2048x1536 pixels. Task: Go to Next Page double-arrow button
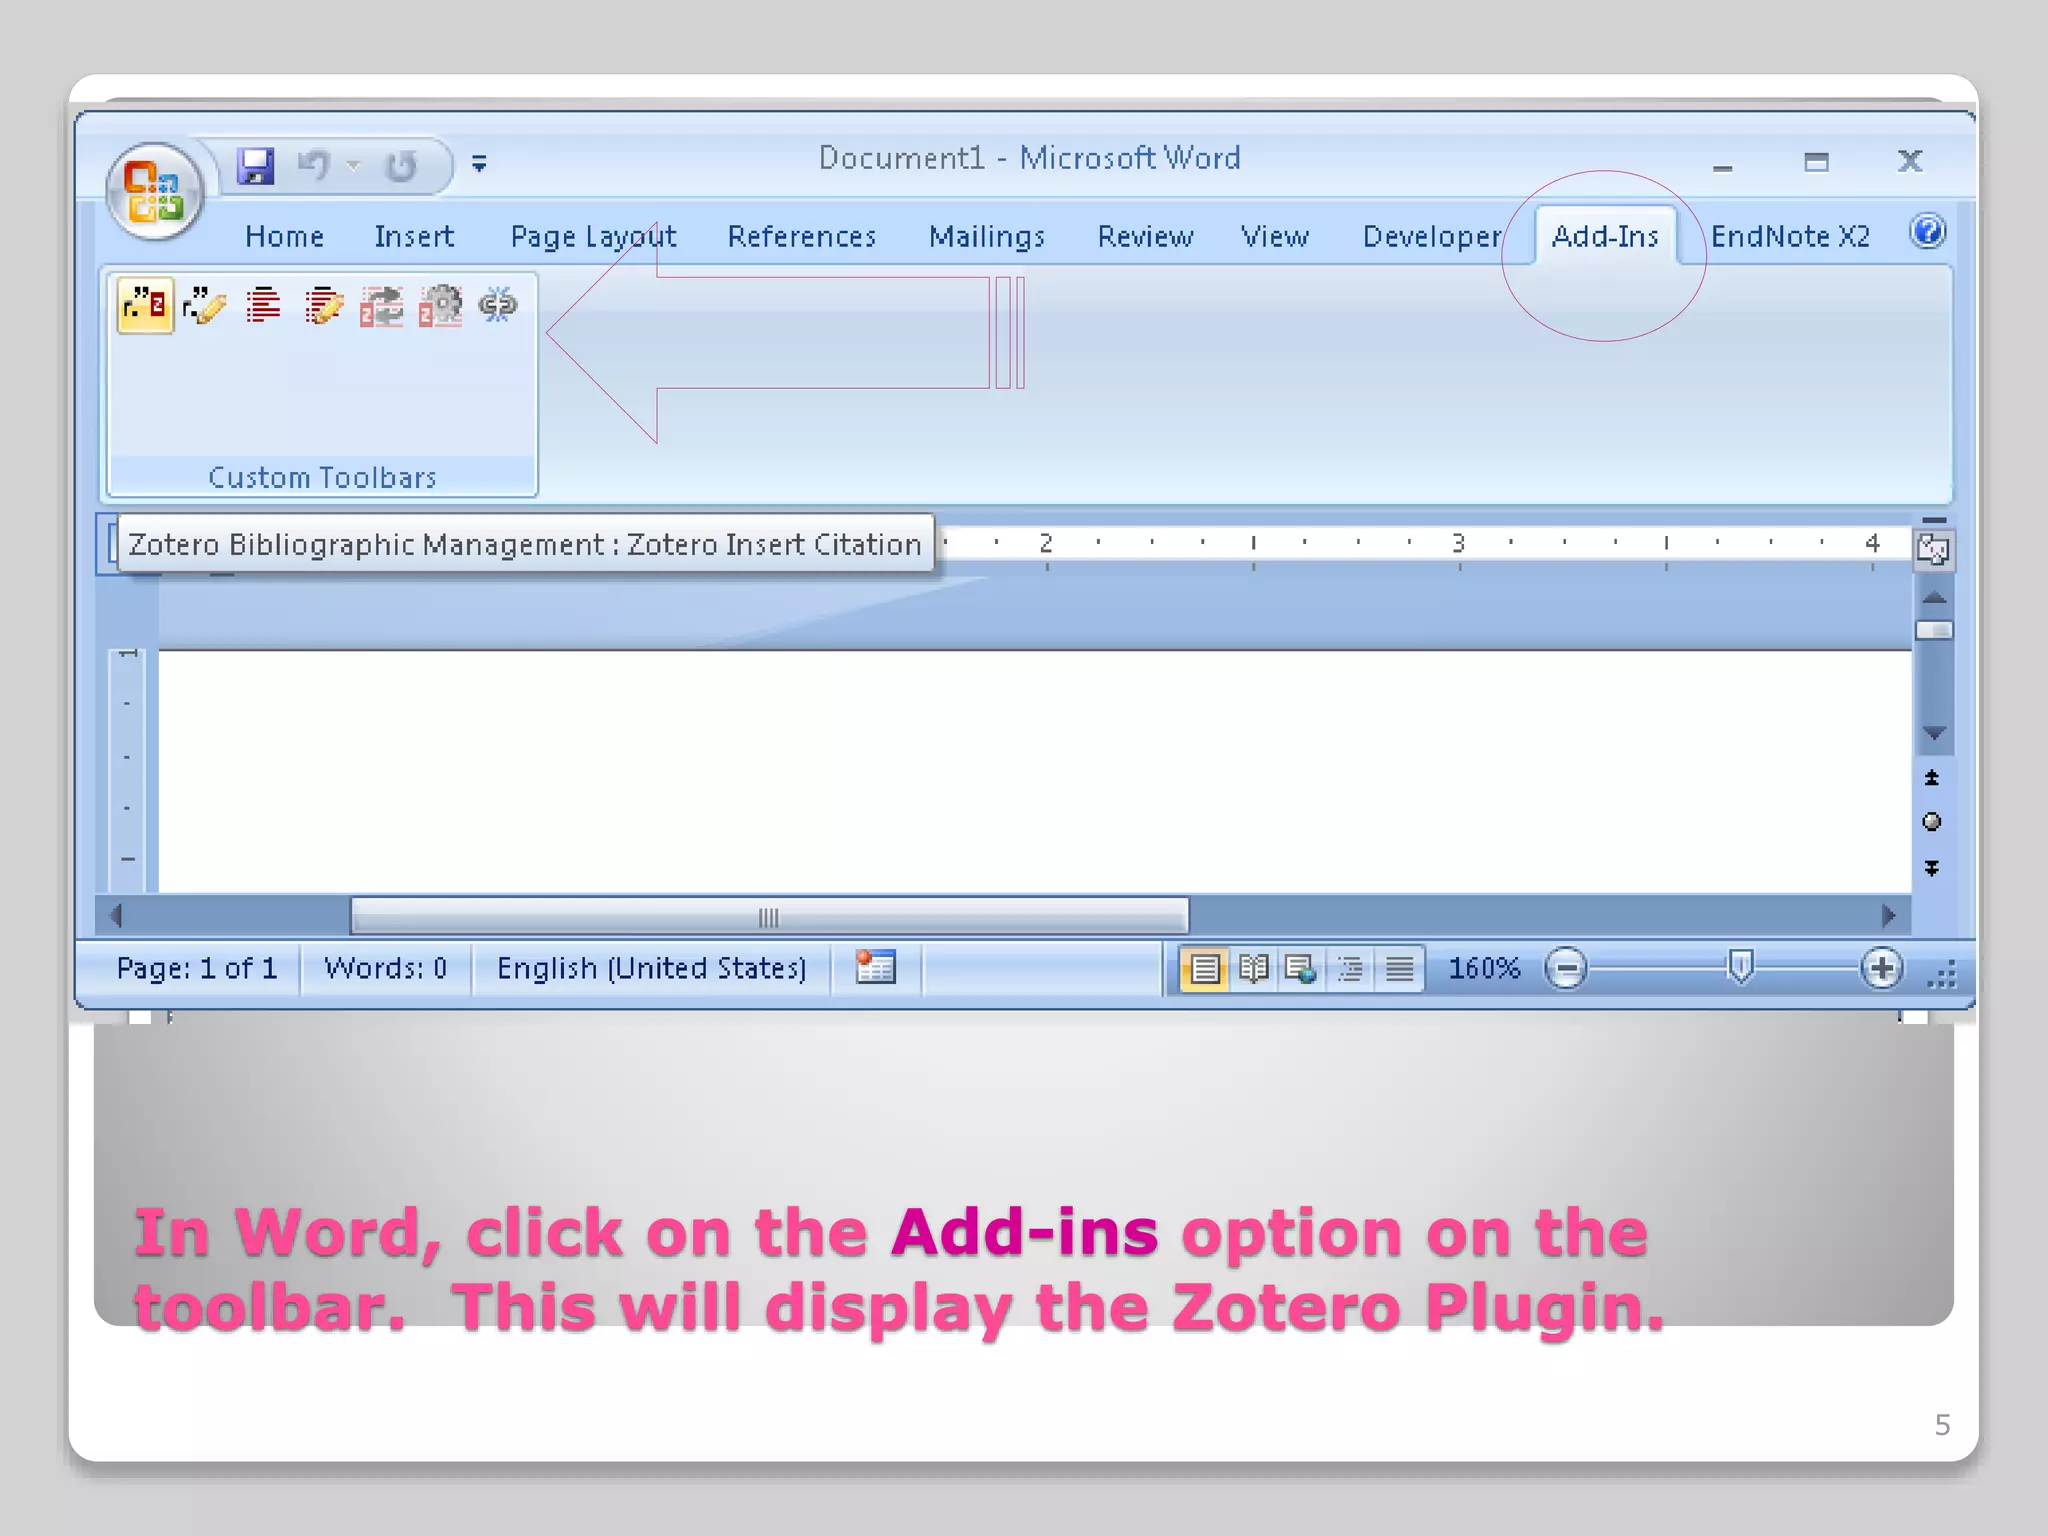(x=1932, y=868)
